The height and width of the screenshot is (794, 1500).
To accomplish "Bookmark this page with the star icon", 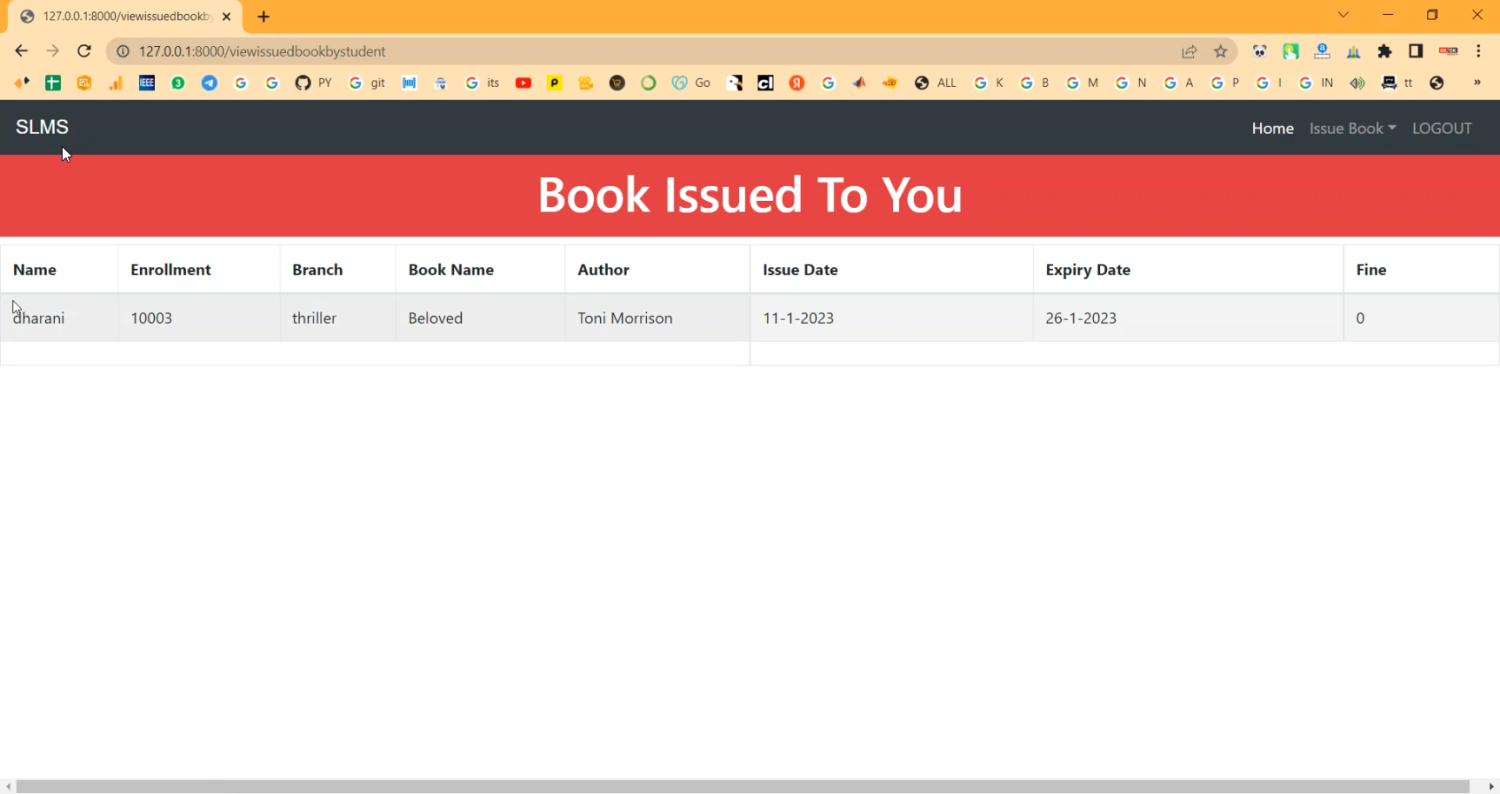I will point(1220,51).
